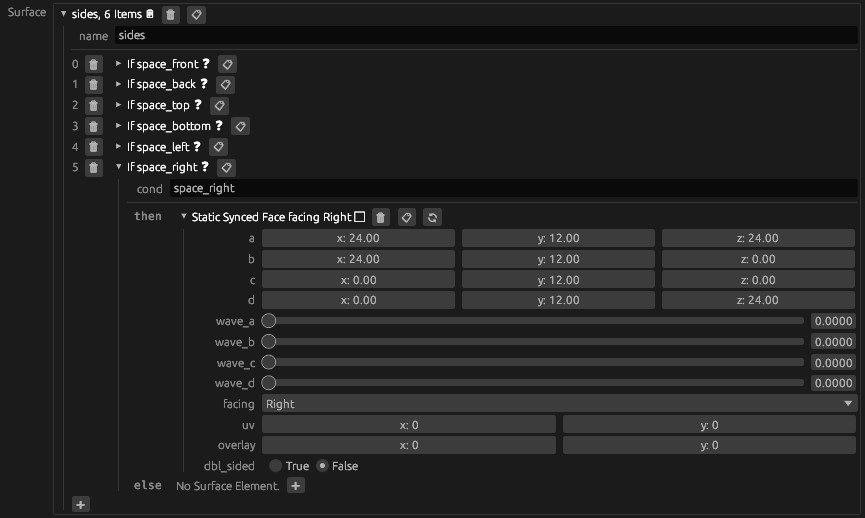
Task: Add an else surface element with plus button
Action: pyautogui.click(x=295, y=486)
